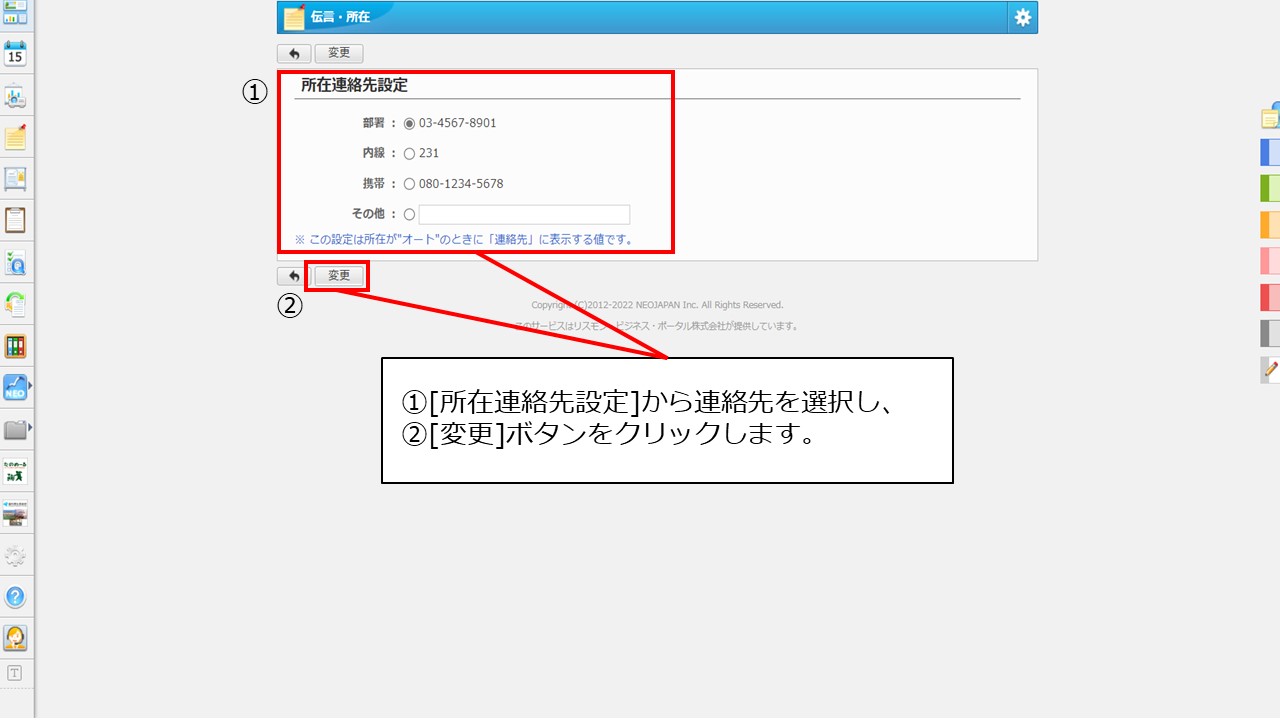
Task: Select the 携帯 radio button for 080-1234-5678
Action: coord(409,183)
